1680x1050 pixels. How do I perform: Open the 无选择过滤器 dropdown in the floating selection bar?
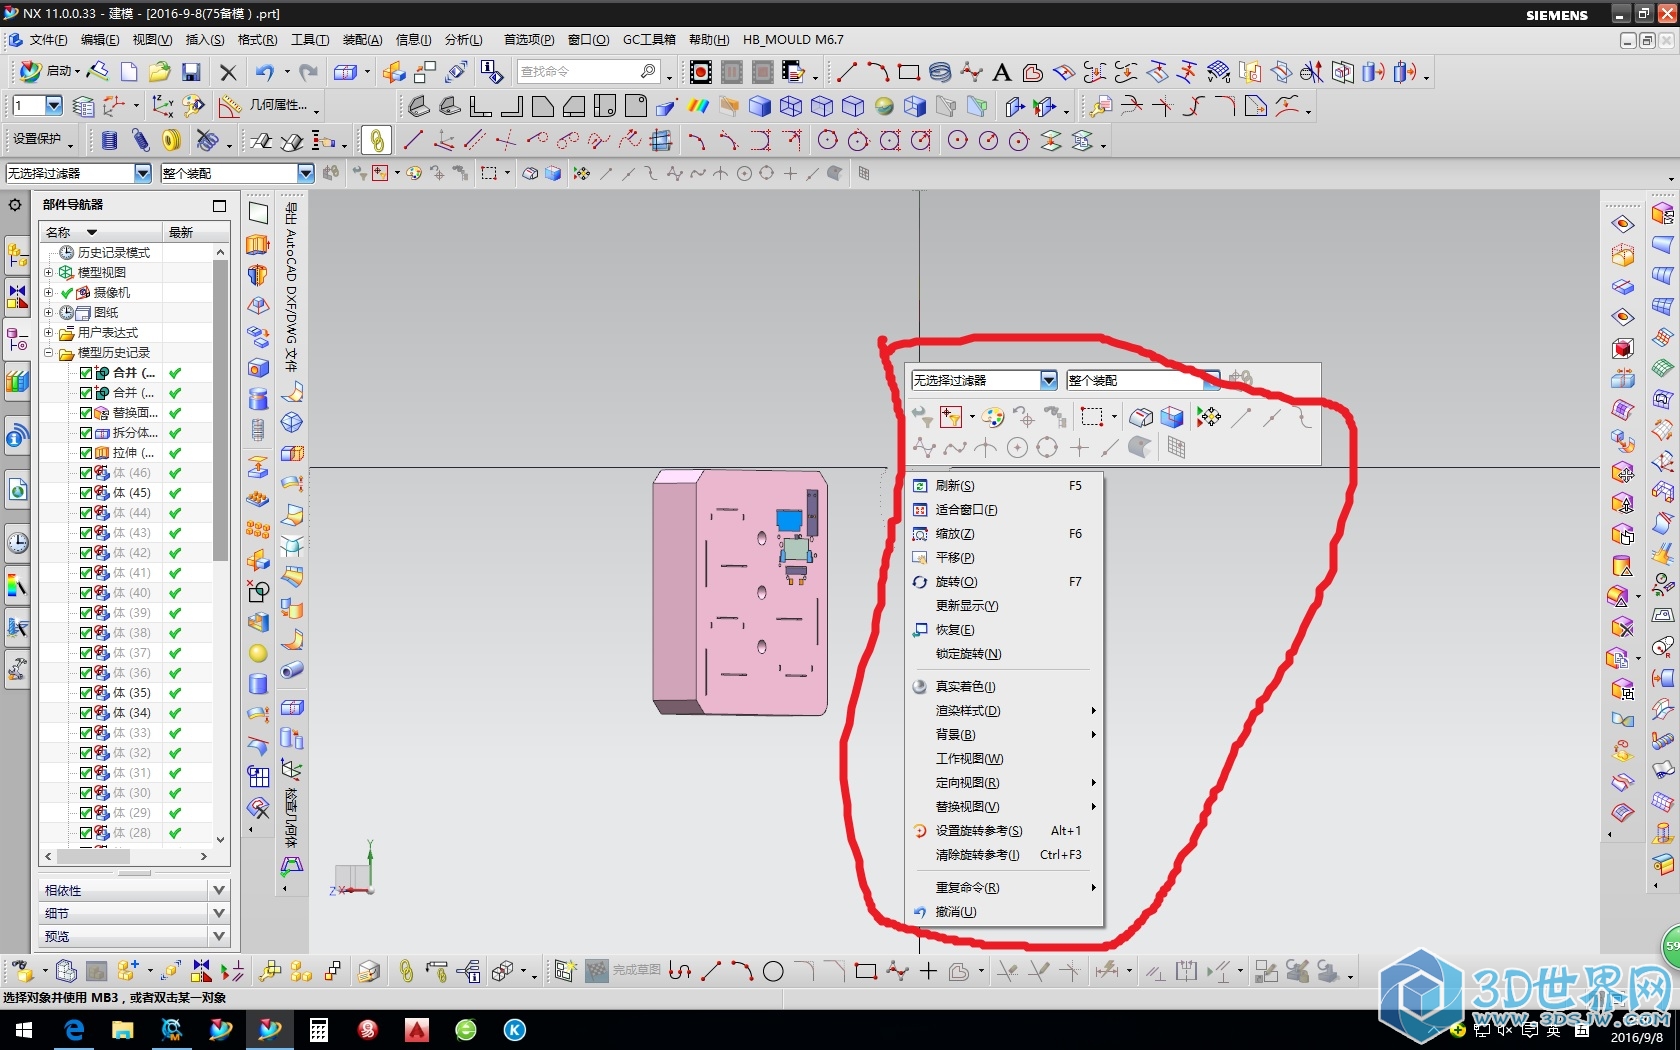(x=1048, y=380)
